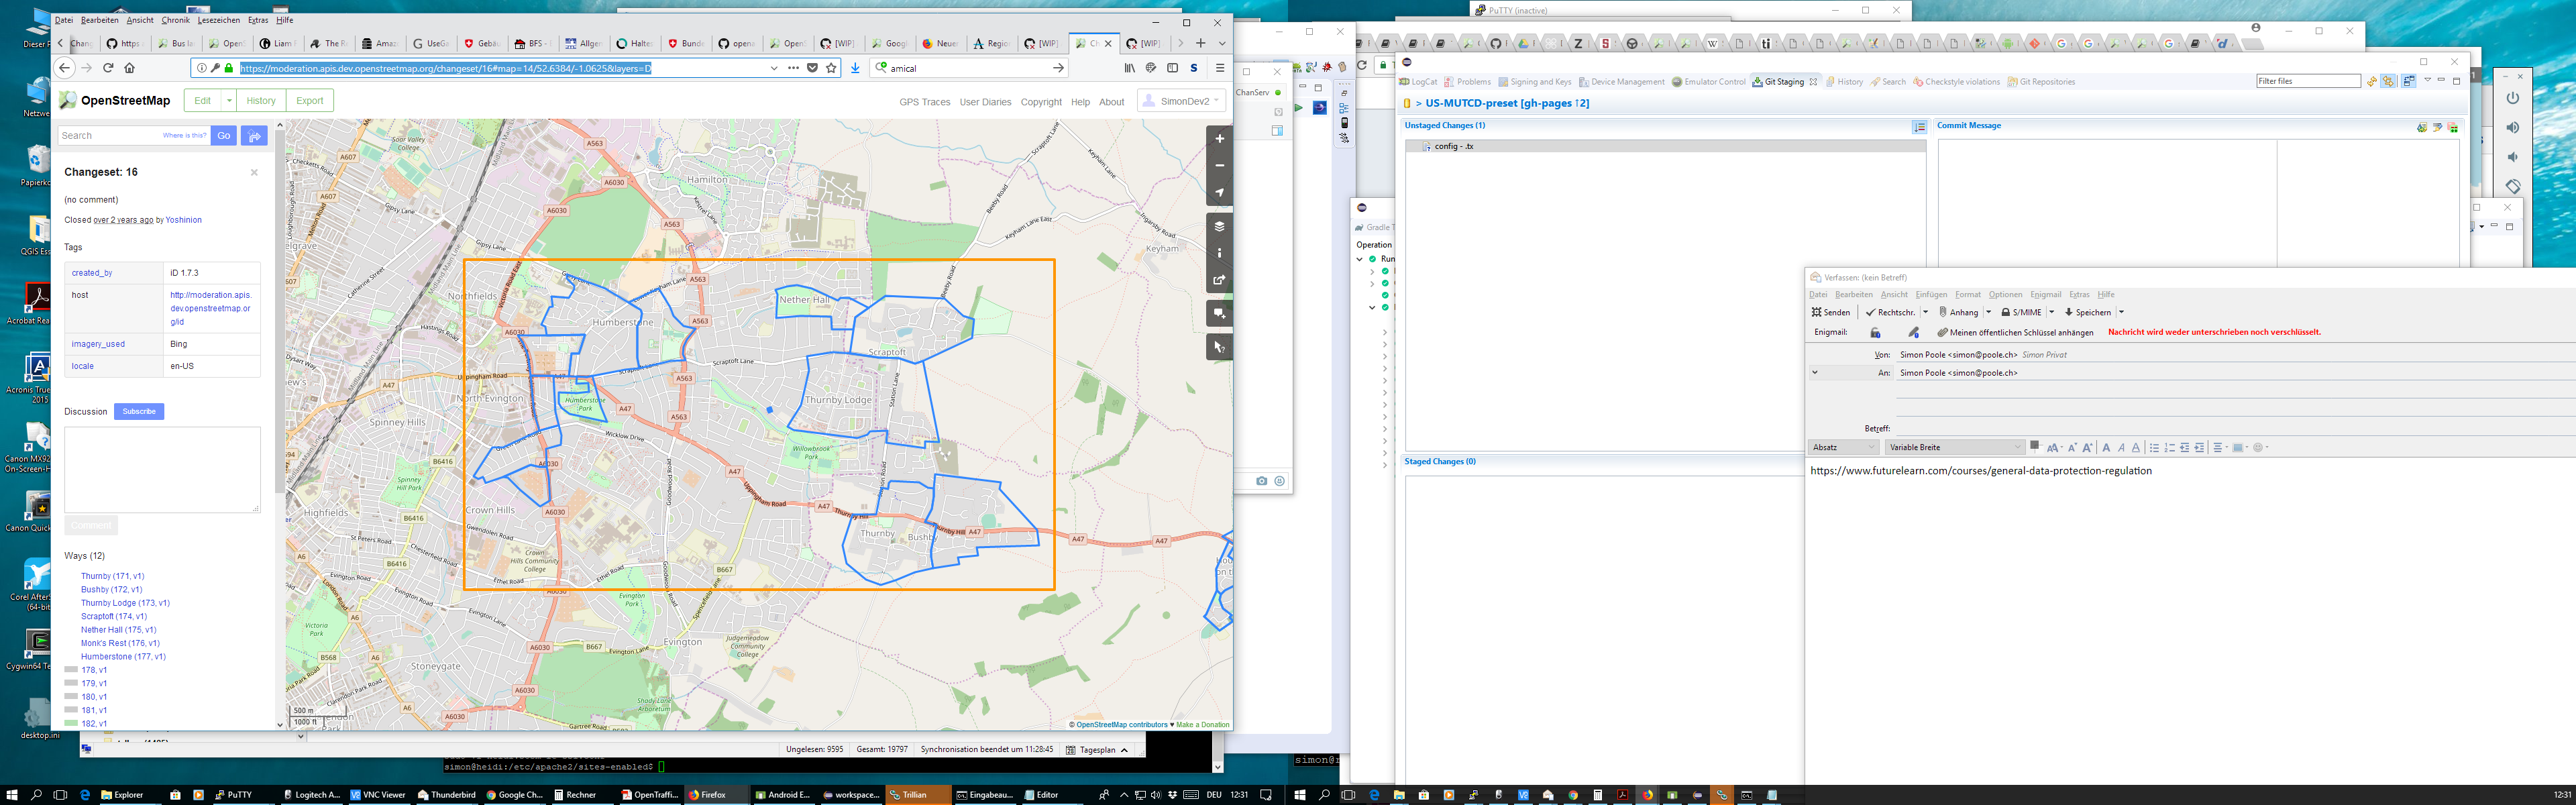Open the Yoshinion user link
Viewport: 2576px width, 805px height.
[184, 220]
